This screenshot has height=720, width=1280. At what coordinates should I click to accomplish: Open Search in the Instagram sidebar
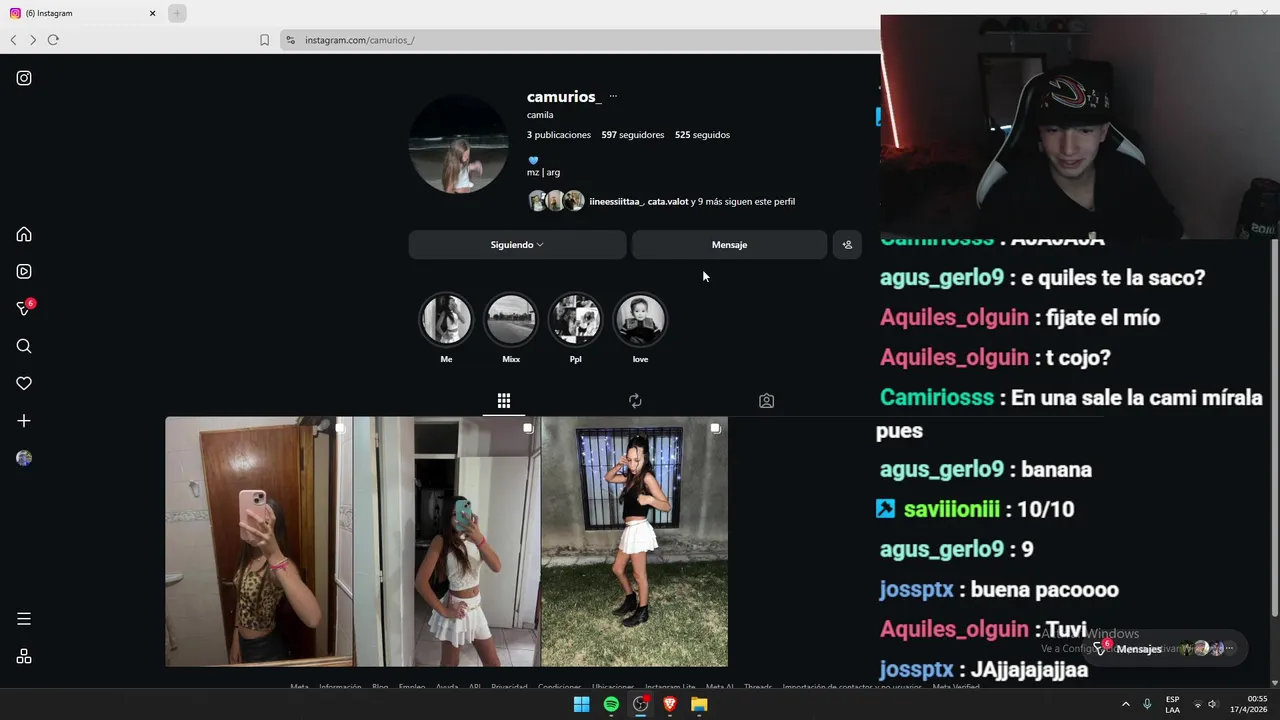point(24,346)
